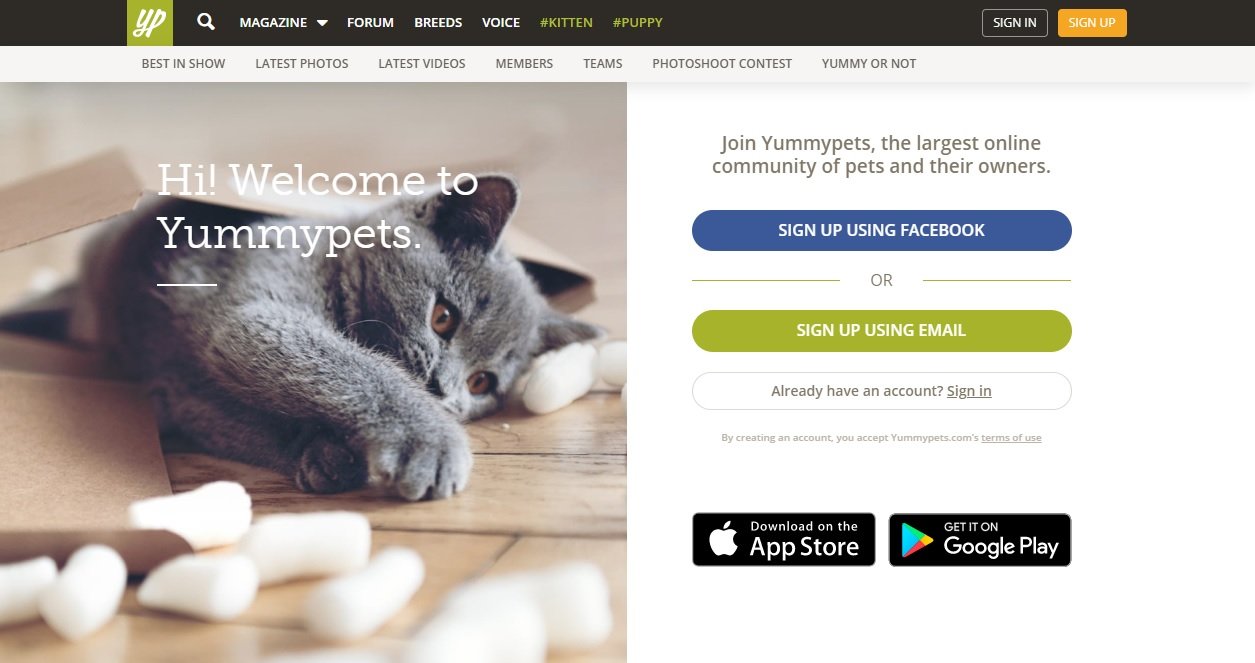Viewport: 1255px width, 663px height.
Task: Follow the terms of use link
Action: [1011, 438]
